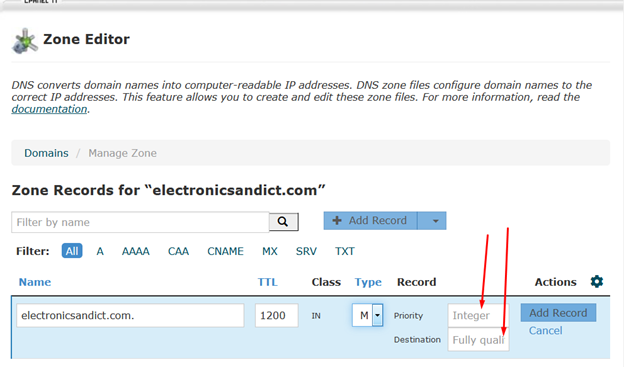Viewport: 624px width, 367px height.
Task: Click the Manage Zone breadcrumb text
Action: coord(123,153)
